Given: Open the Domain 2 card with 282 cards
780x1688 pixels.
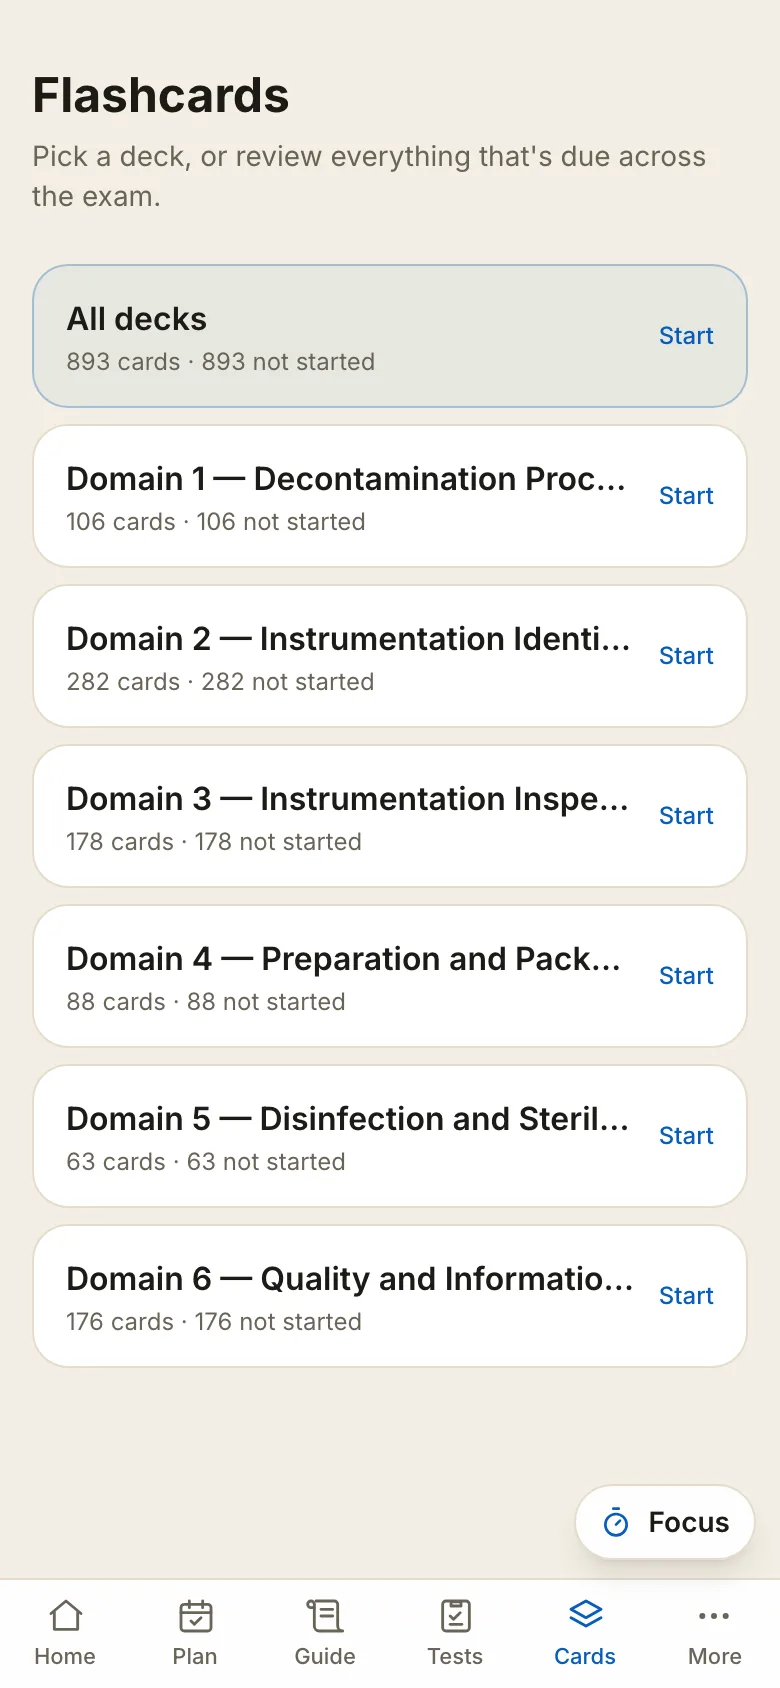Looking at the screenshot, I should [390, 656].
